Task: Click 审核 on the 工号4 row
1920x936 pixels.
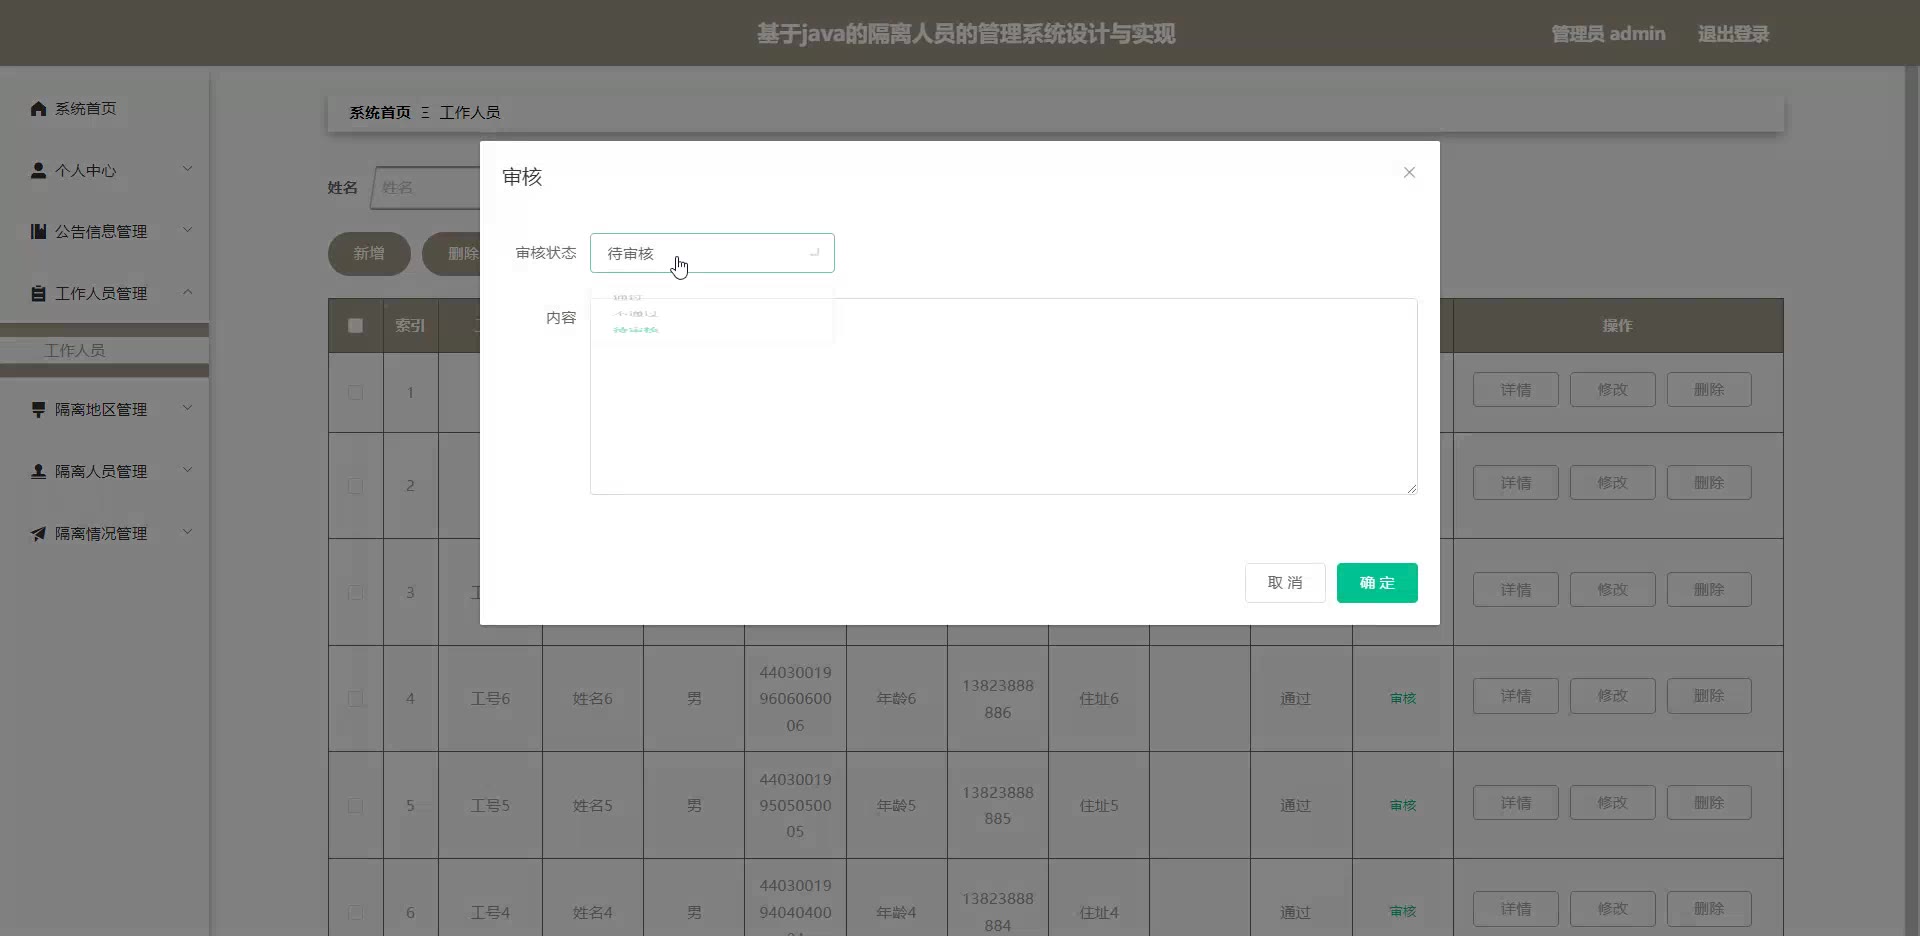Action: pos(1403,911)
